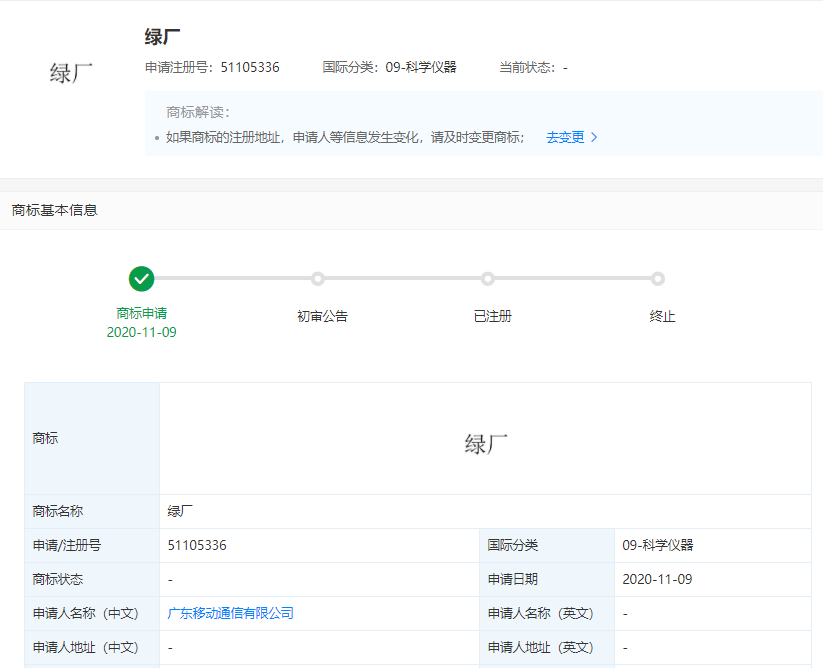Click the 已注册 step circle on the timeline

pyautogui.click(x=488, y=279)
